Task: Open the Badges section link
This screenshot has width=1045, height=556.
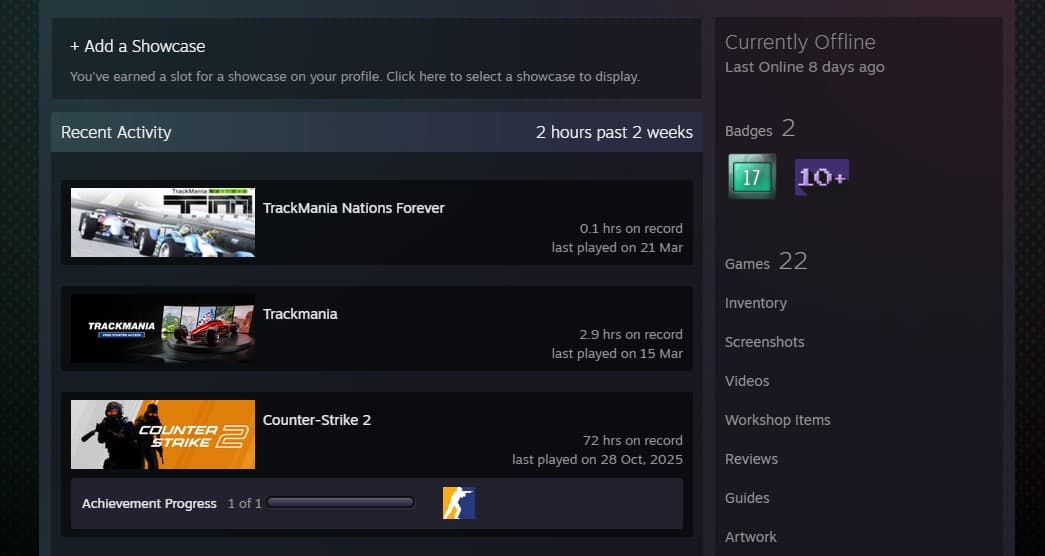Action: click(x=749, y=130)
